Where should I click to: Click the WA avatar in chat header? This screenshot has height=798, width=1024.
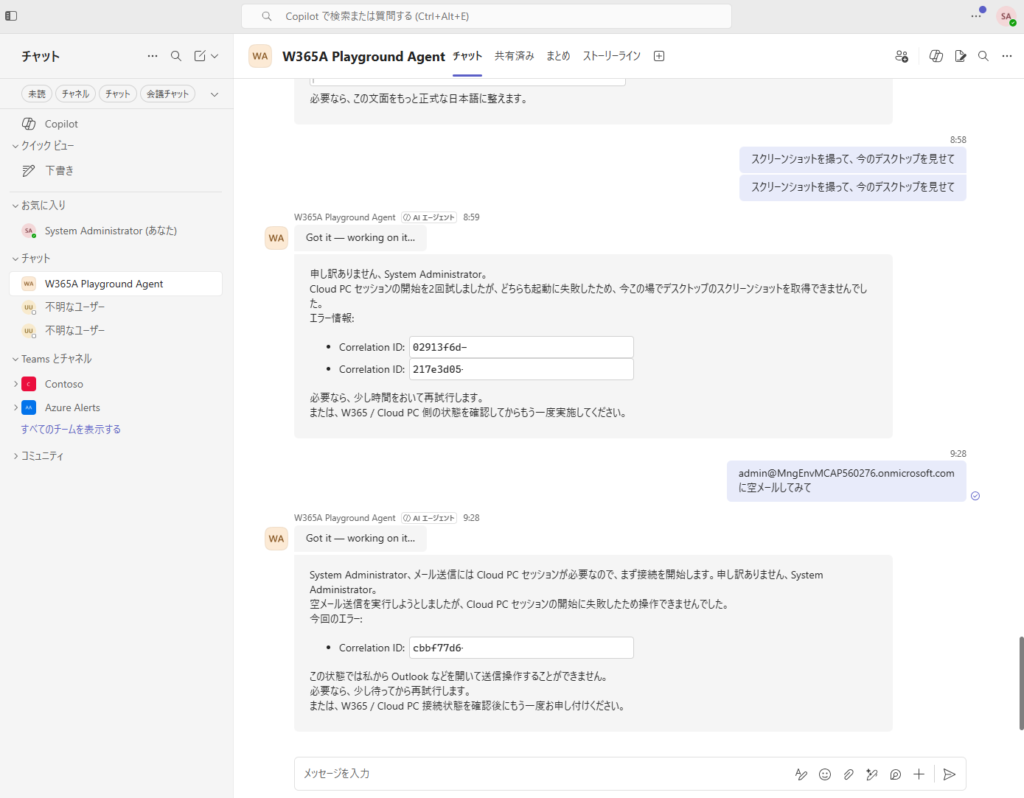tap(260, 56)
